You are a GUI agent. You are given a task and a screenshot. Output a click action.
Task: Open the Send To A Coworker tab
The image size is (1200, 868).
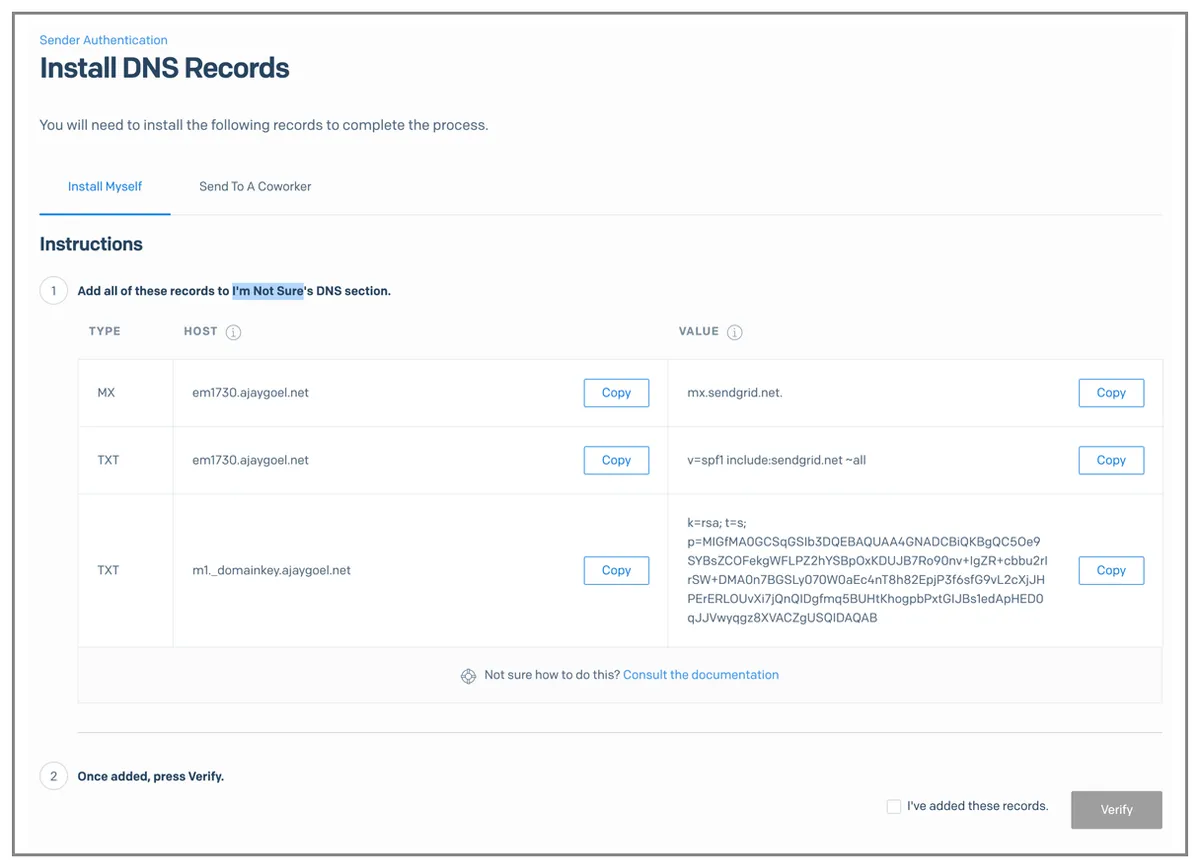click(x=255, y=186)
